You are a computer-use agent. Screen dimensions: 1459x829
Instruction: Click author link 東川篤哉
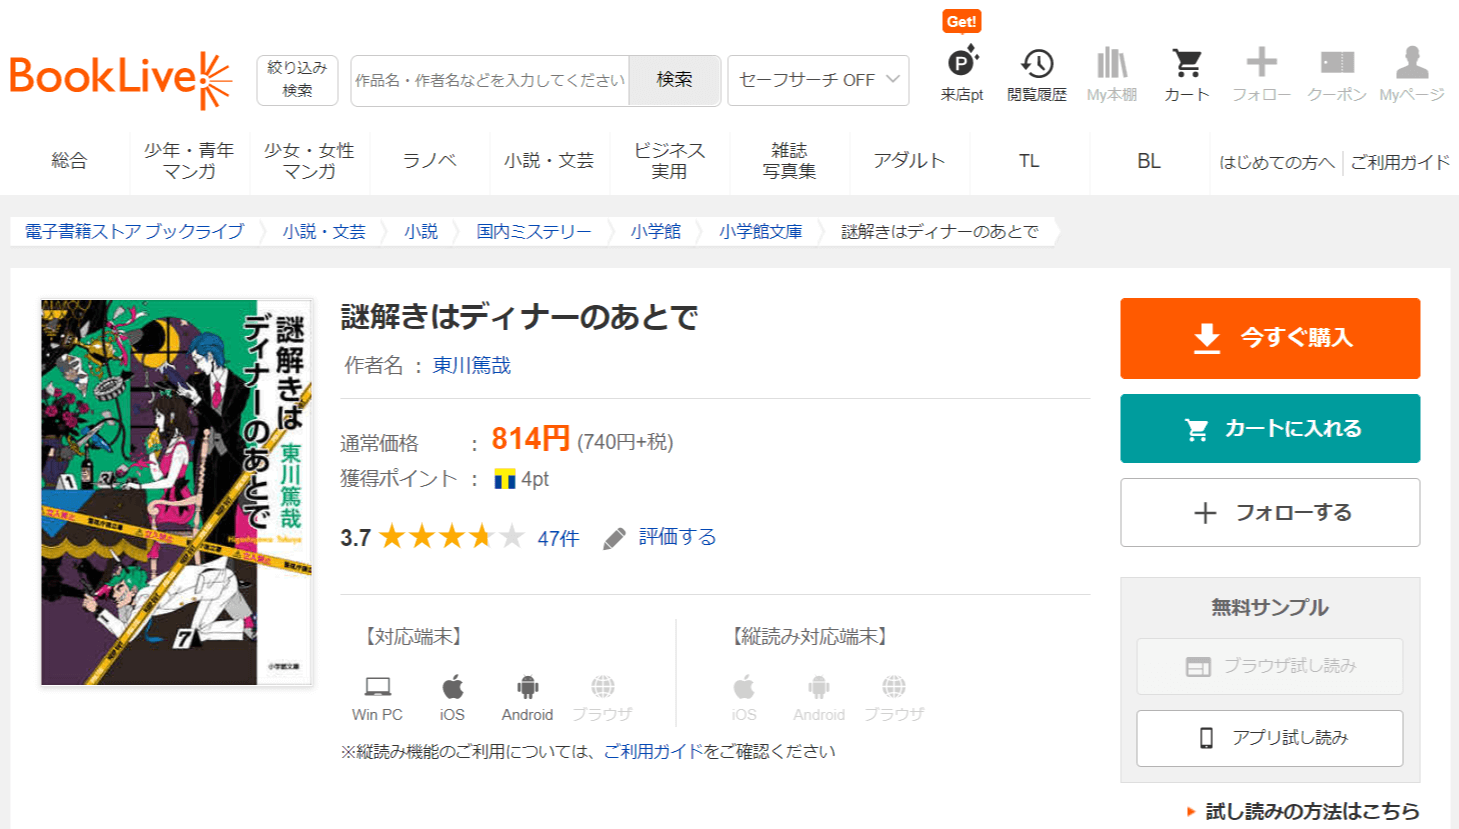click(x=471, y=366)
